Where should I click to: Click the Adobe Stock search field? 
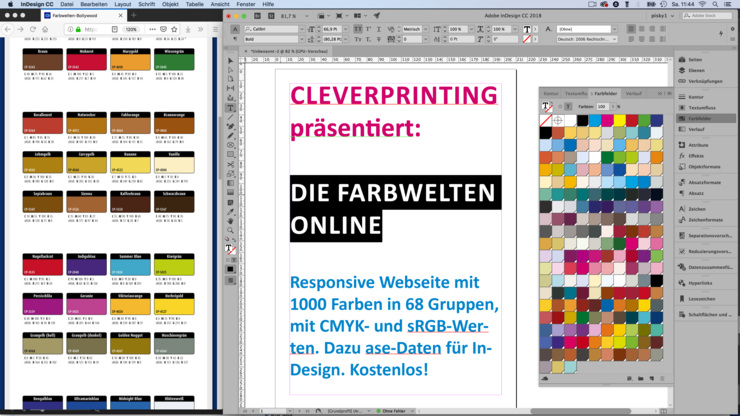pos(708,16)
